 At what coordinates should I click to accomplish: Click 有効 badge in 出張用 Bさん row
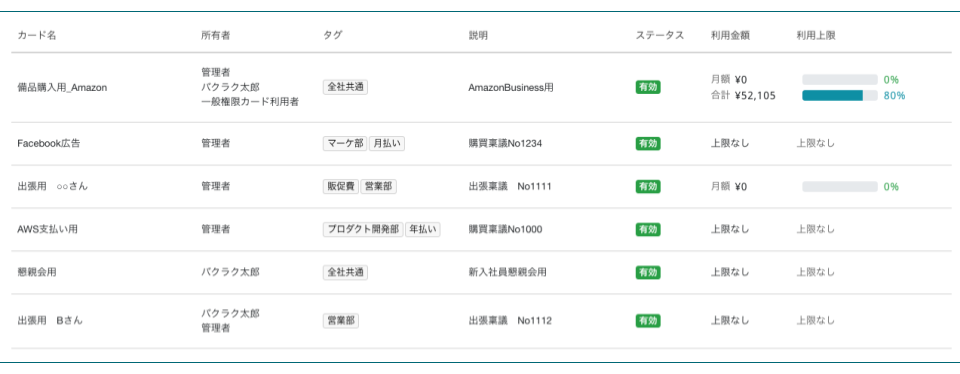point(648,321)
